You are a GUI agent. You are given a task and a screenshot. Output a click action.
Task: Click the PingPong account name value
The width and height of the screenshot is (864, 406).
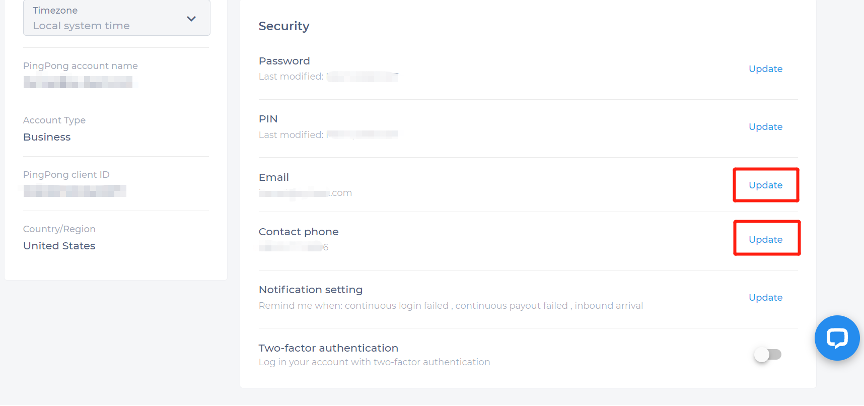(x=78, y=83)
